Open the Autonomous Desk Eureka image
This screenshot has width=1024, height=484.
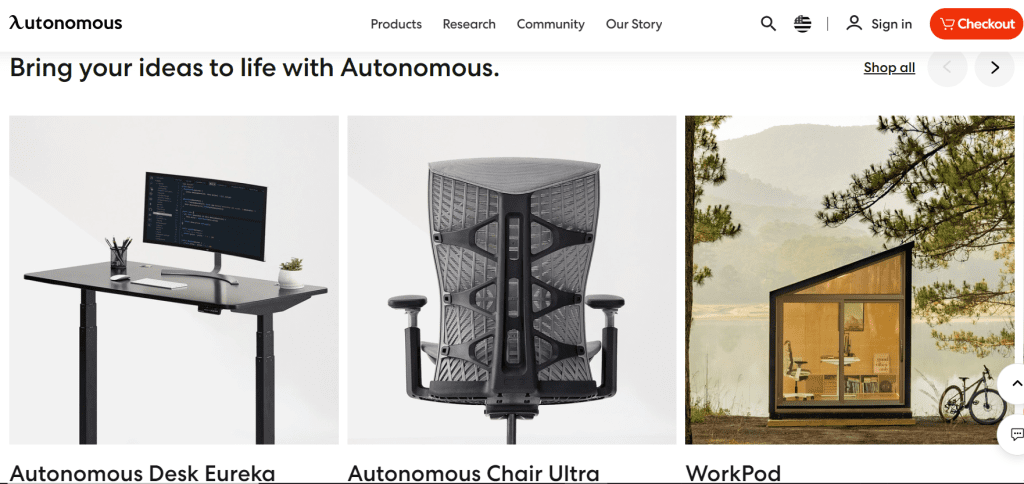(174, 280)
